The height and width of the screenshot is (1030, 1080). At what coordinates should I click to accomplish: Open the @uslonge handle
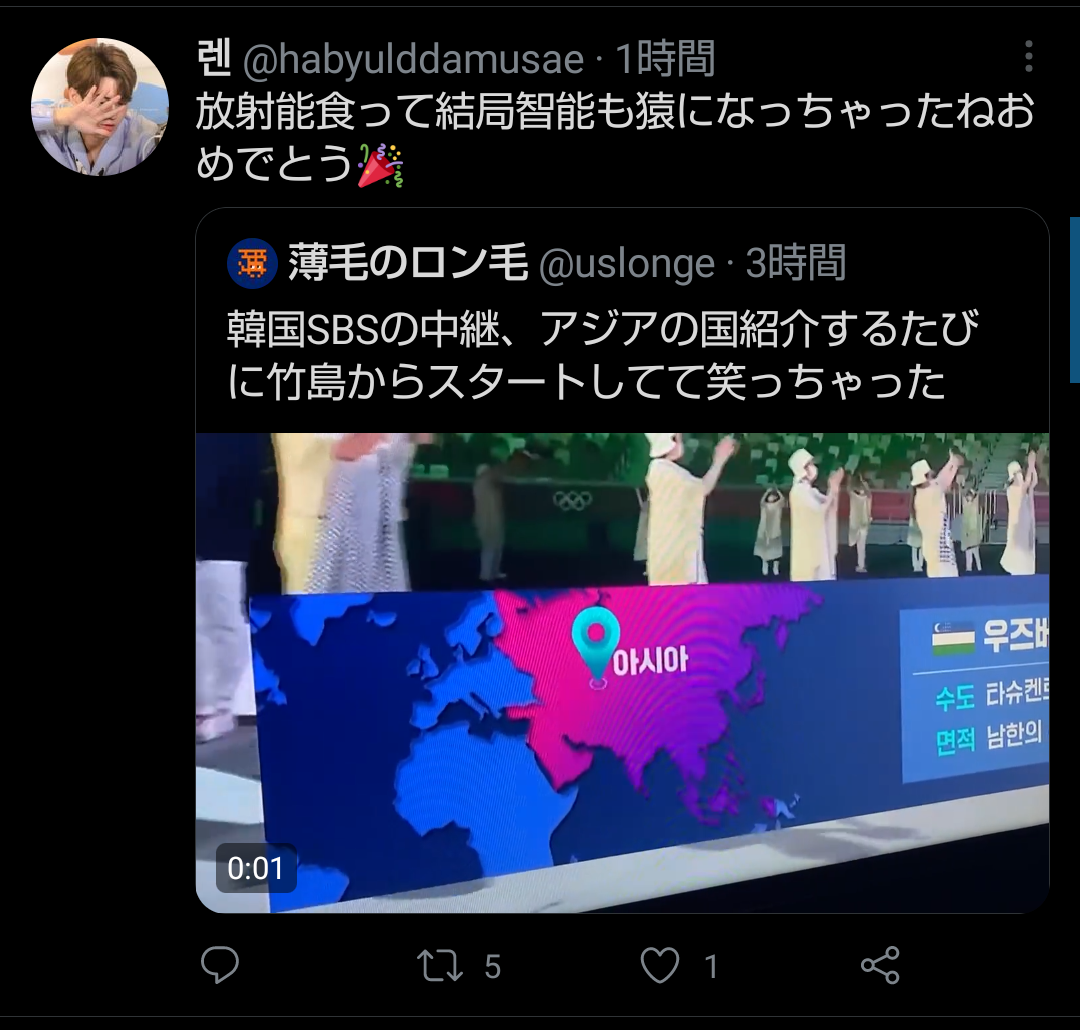point(627,264)
